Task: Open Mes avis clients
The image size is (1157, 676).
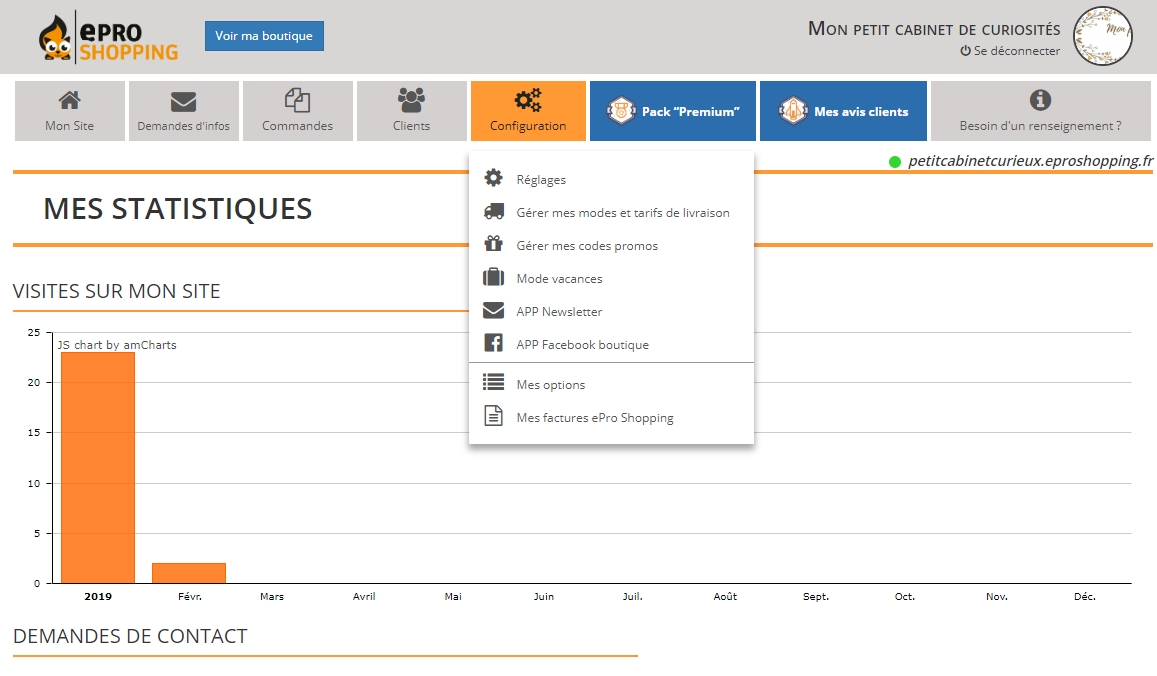Action: [x=843, y=111]
